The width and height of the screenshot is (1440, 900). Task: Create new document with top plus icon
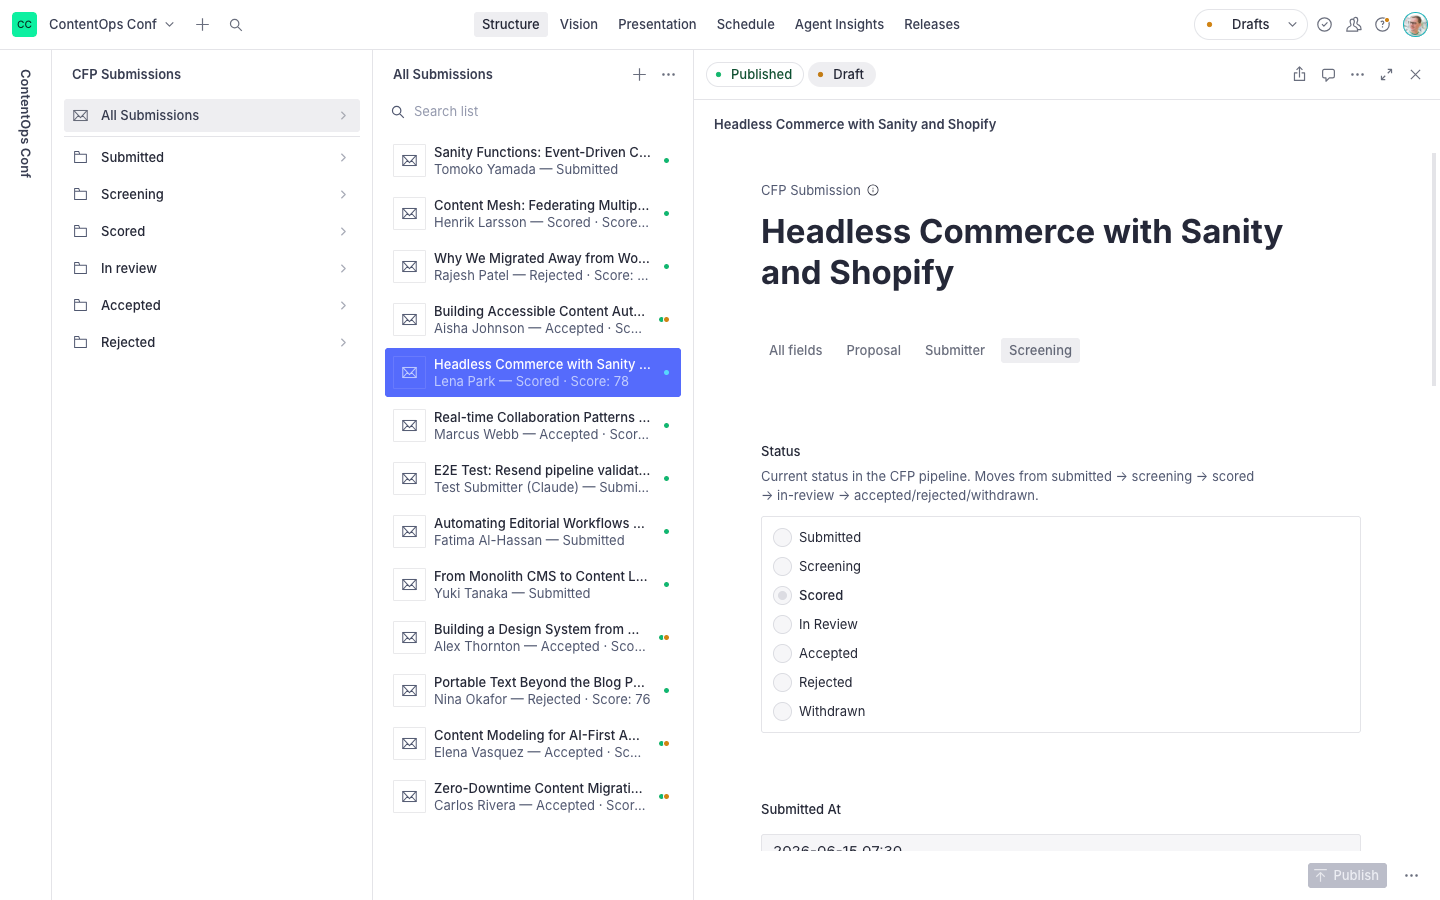pos(202,24)
